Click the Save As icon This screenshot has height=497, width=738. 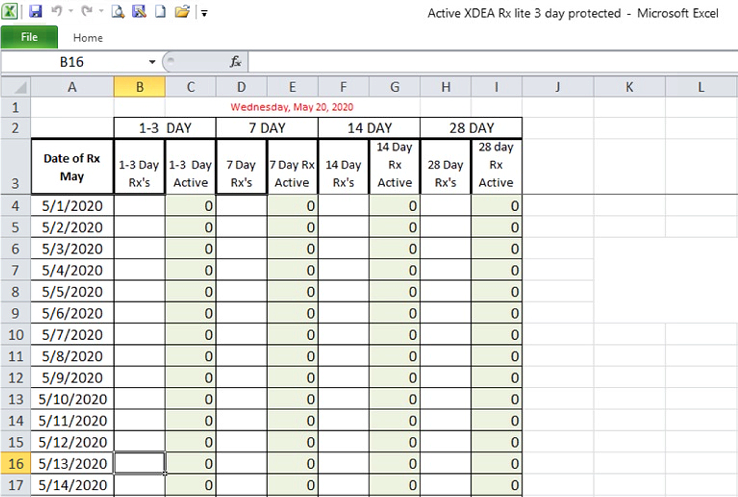(139, 11)
